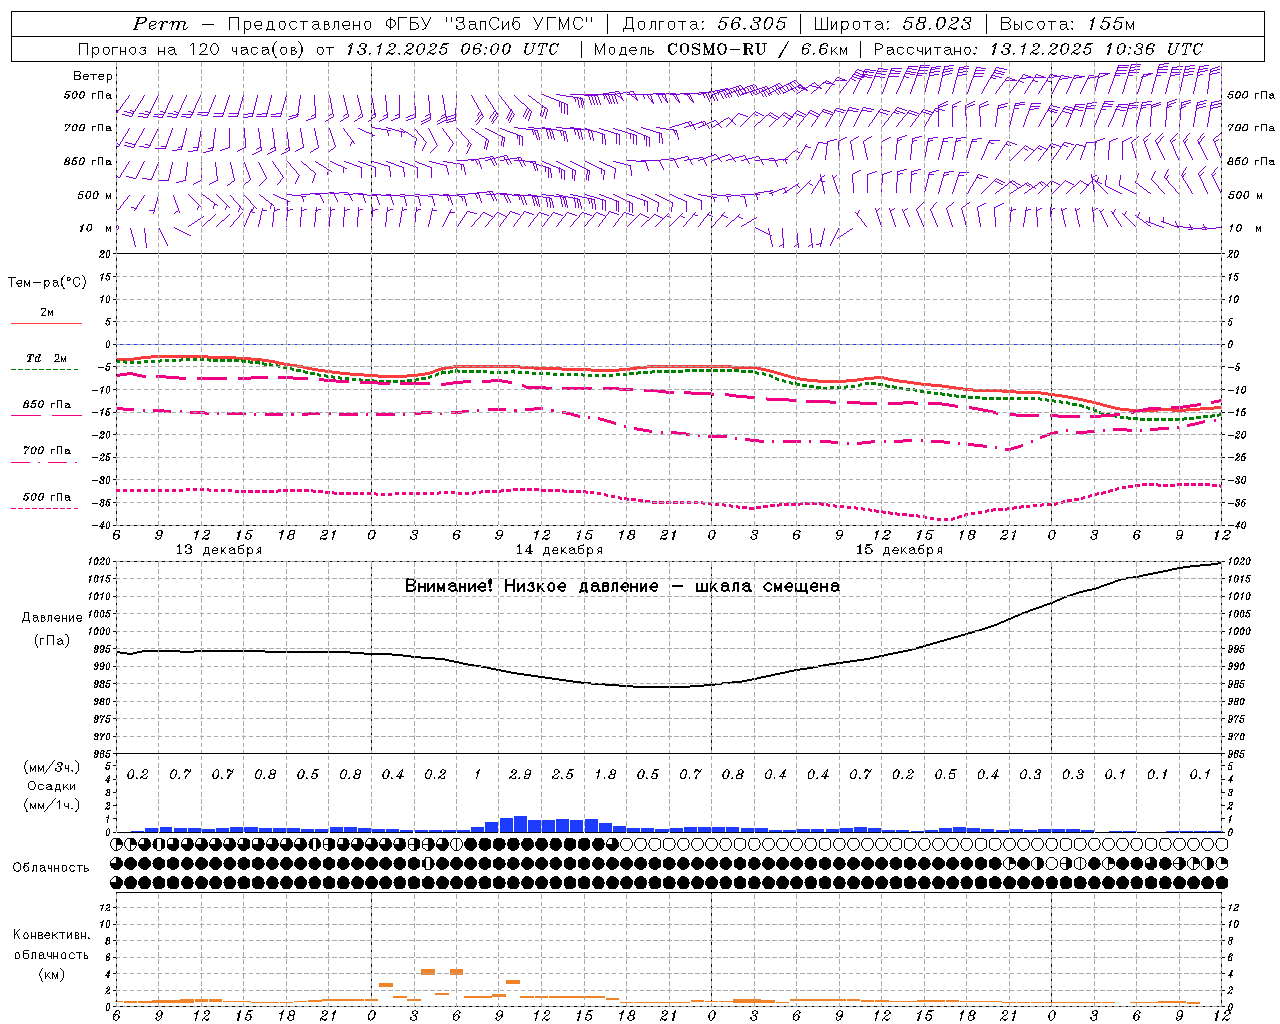The image size is (1280, 1024).
Task: Click the latitude value 'Широта: 58.023'
Action: [x=892, y=24]
